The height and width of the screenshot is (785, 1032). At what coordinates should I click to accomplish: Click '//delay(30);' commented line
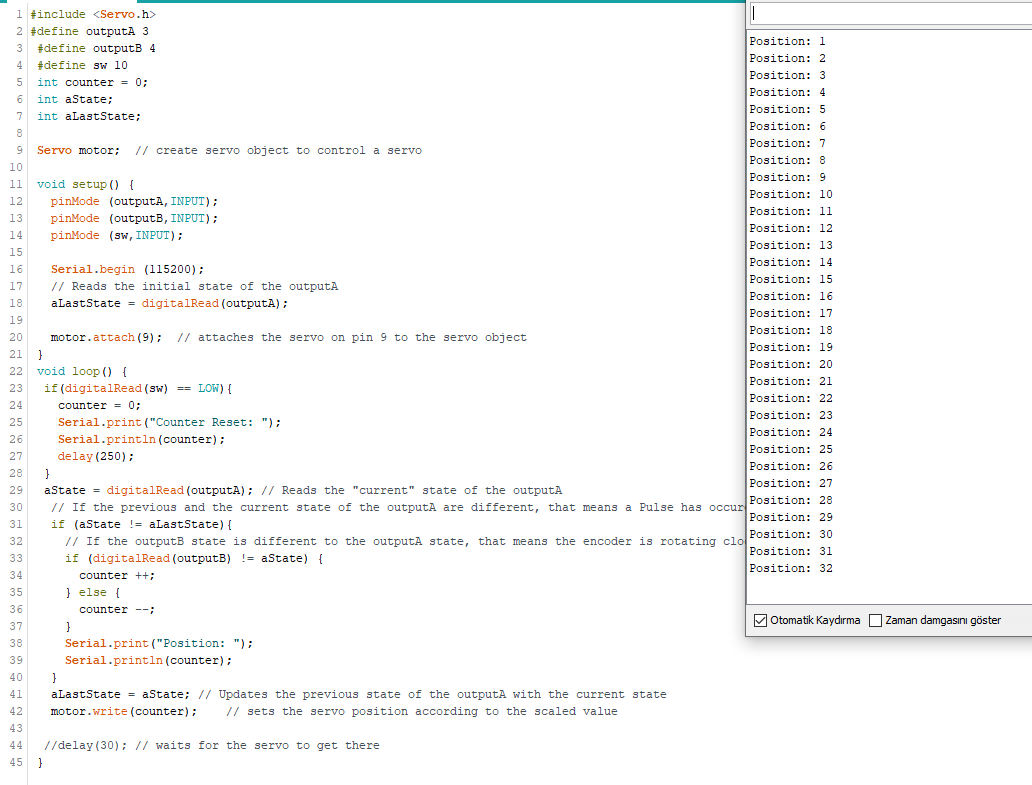coord(86,746)
